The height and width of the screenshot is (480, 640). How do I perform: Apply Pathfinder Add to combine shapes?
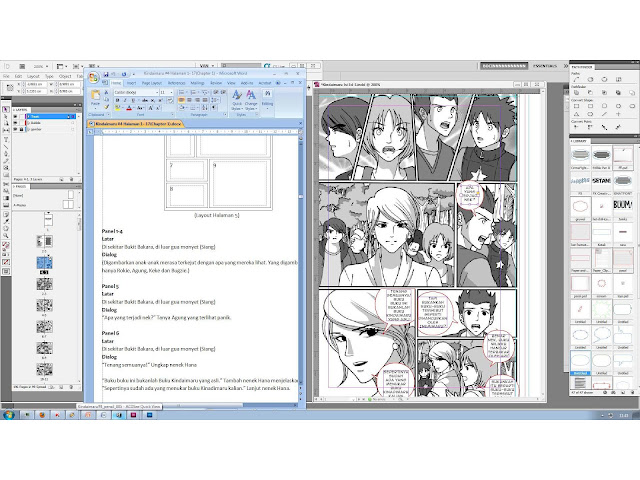point(576,93)
